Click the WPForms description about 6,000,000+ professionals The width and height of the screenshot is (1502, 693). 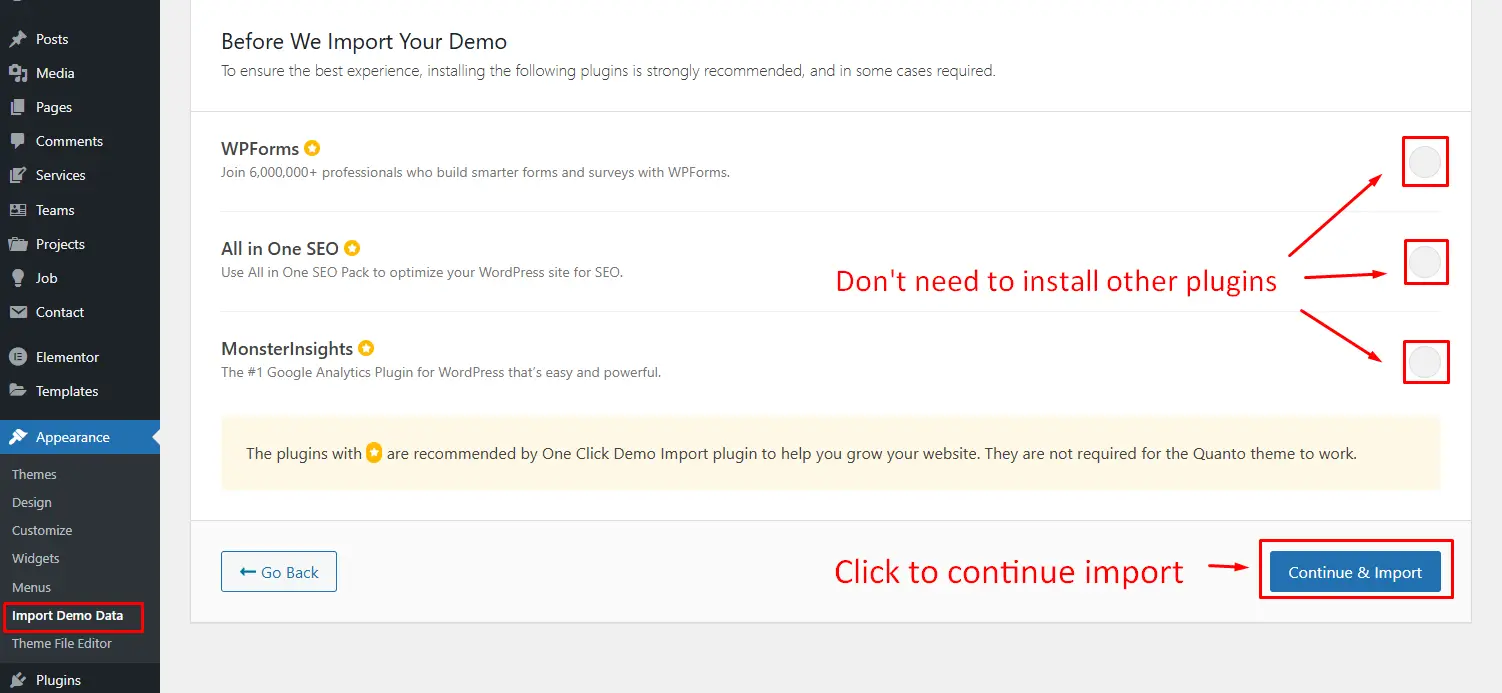475,172
